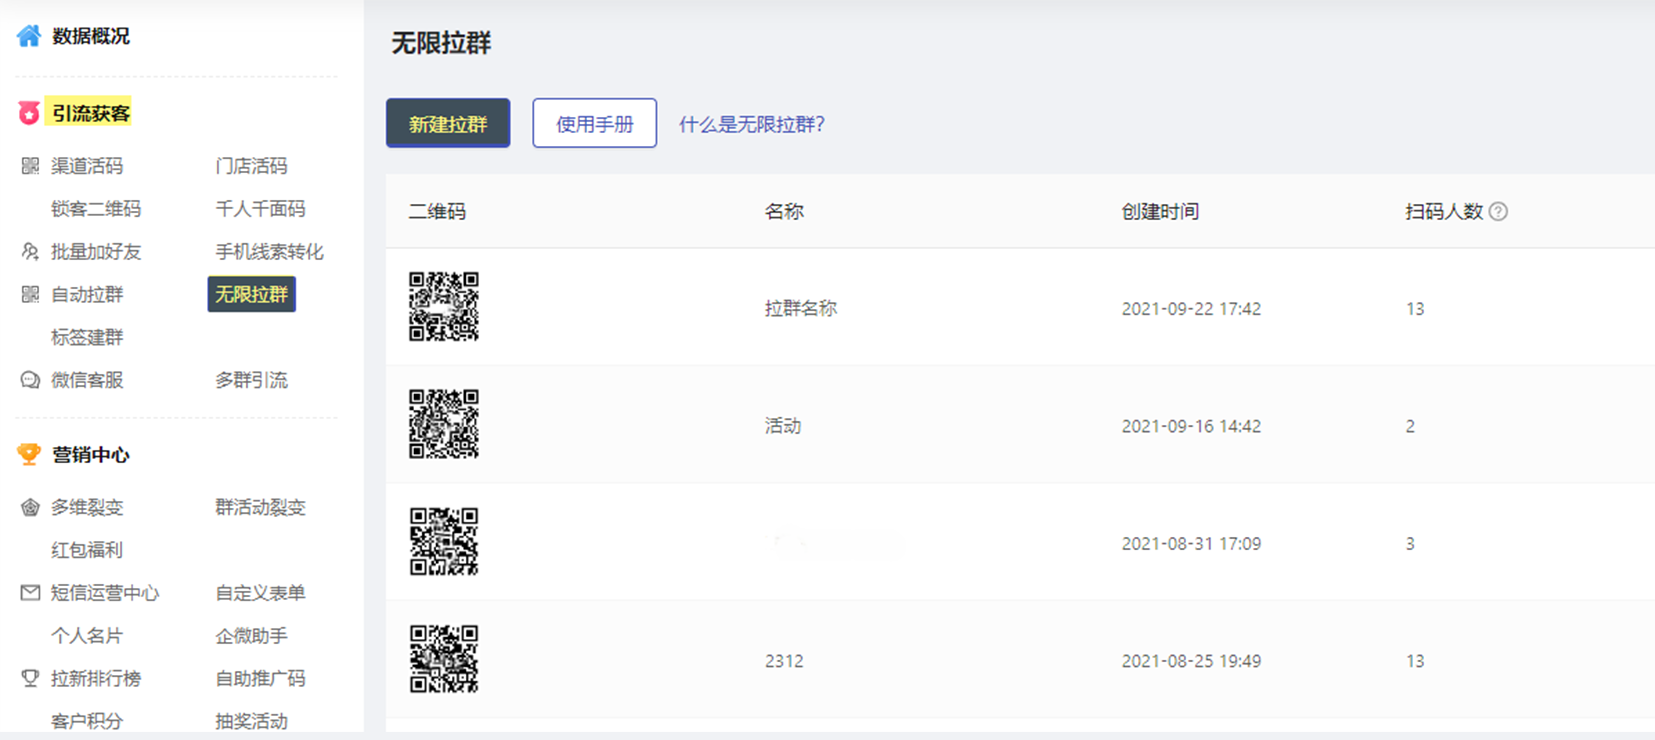Click the medal icon next to 引流获客
This screenshot has width=1655, height=740.
click(29, 113)
